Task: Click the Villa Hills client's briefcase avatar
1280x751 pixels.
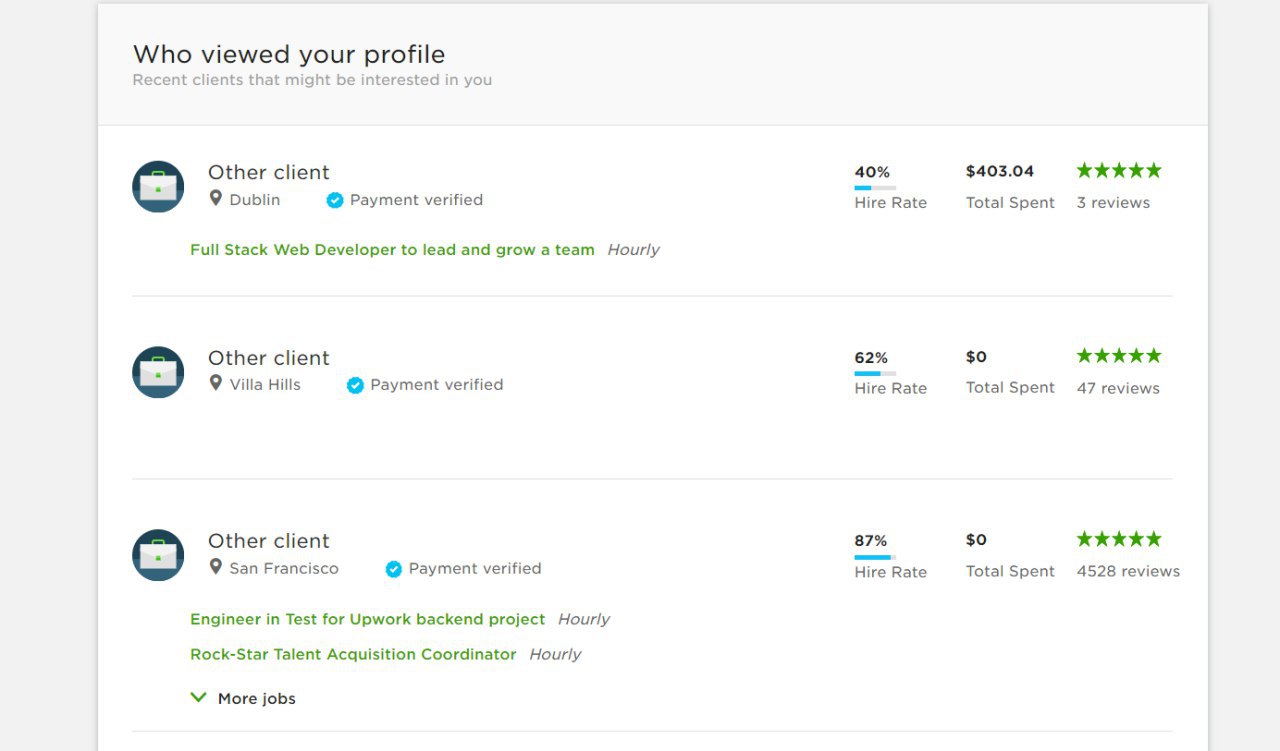Action: coord(158,372)
